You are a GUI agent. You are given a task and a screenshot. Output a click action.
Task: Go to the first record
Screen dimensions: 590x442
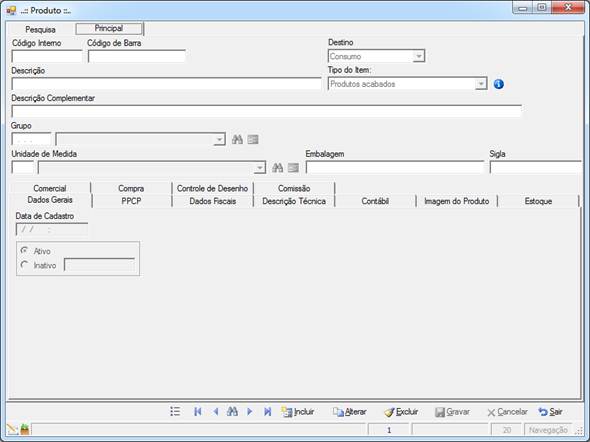click(x=198, y=412)
